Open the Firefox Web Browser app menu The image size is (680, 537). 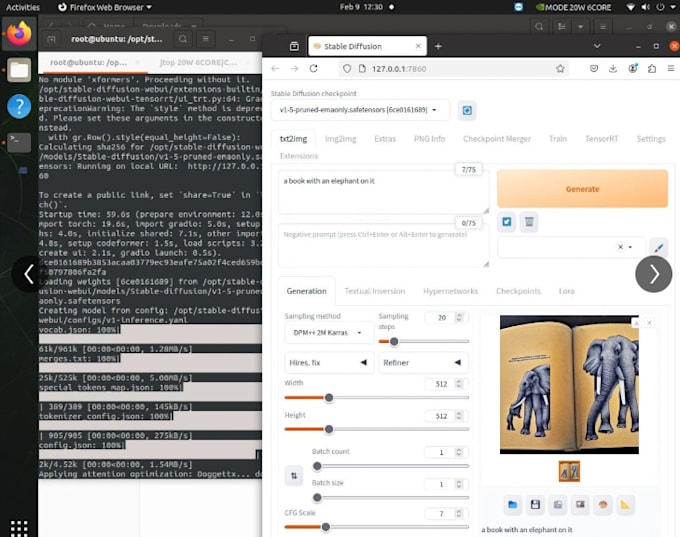[x=105, y=7]
